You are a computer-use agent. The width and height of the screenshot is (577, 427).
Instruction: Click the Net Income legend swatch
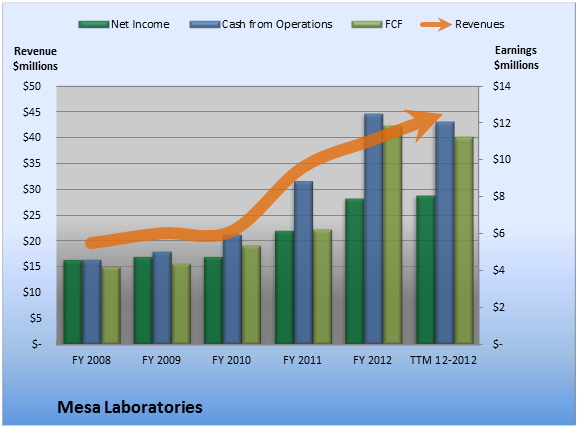(94, 25)
